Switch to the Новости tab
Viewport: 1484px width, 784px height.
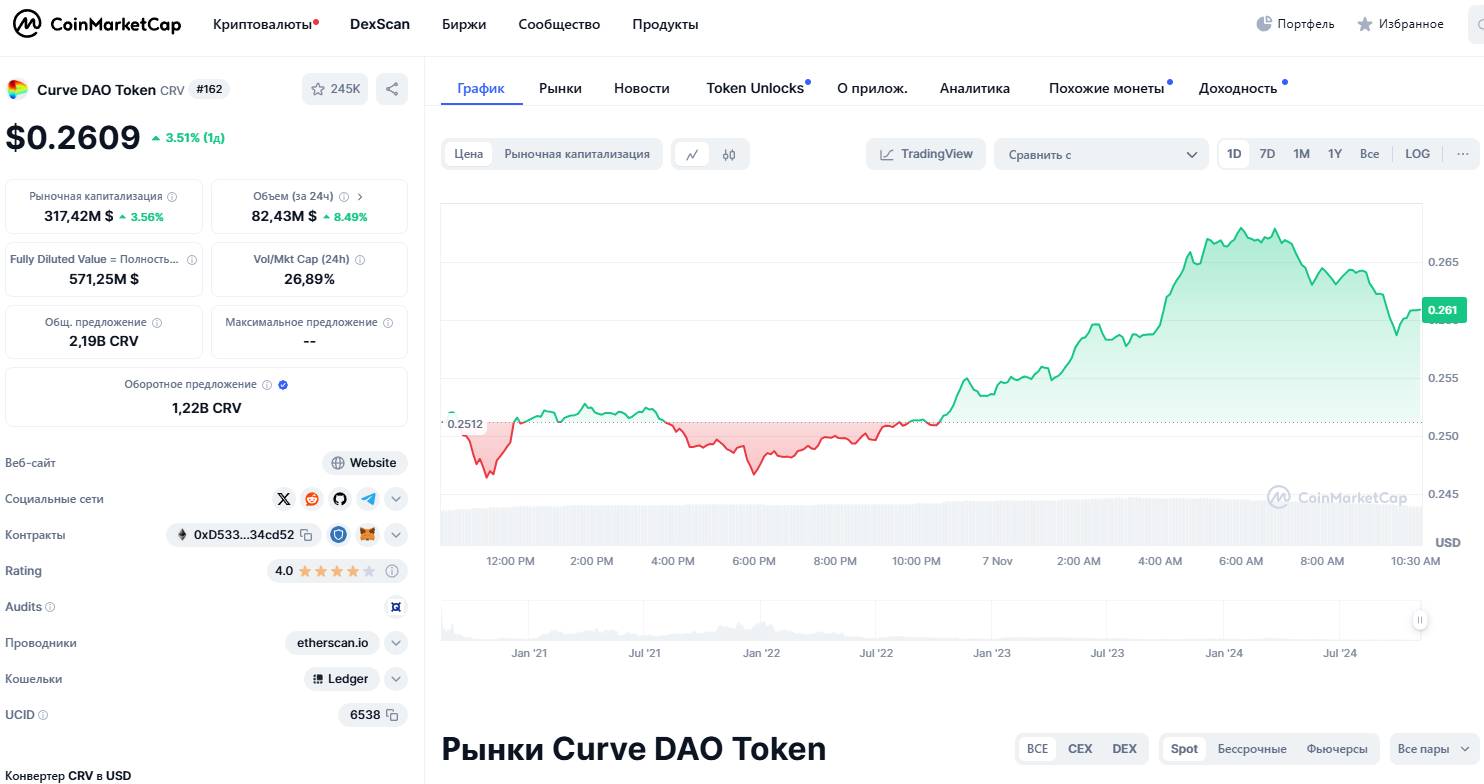point(641,88)
